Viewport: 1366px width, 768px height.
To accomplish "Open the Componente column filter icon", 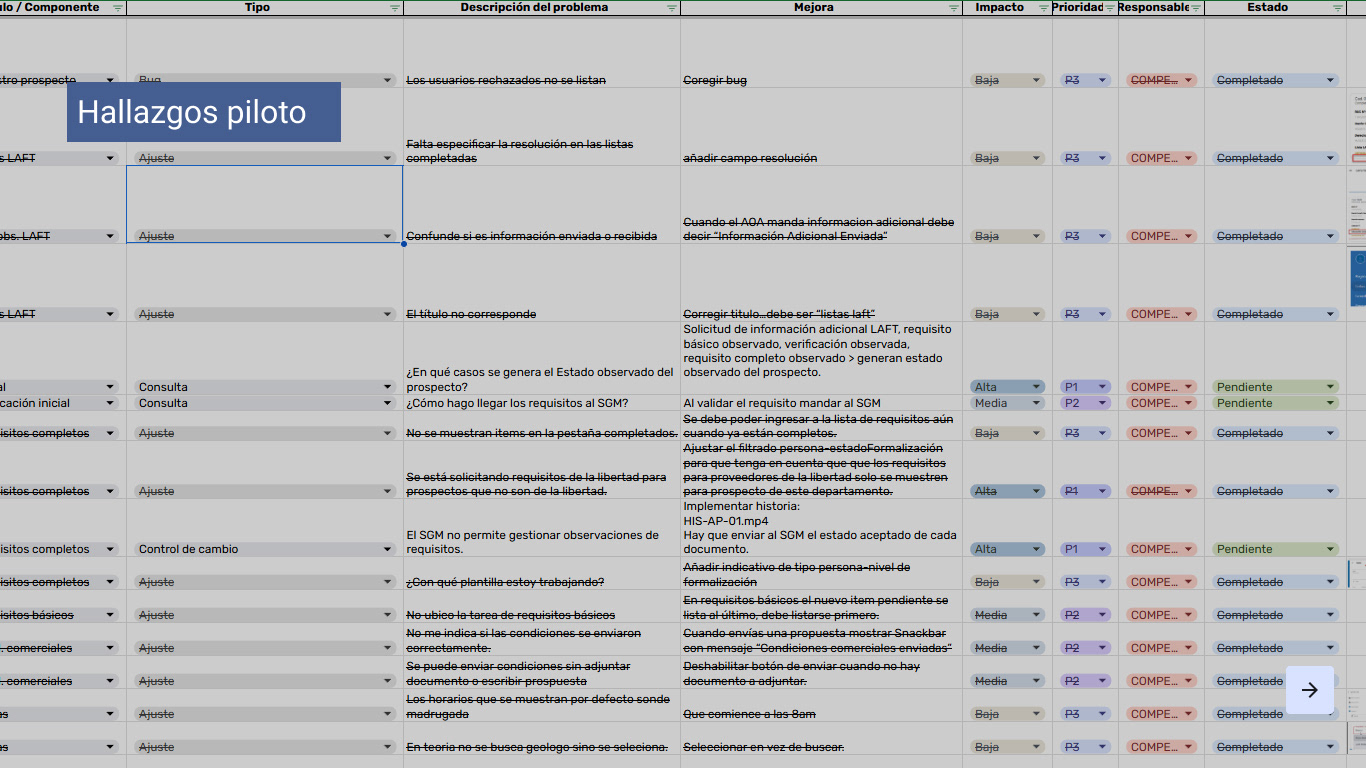I will tap(118, 8).
